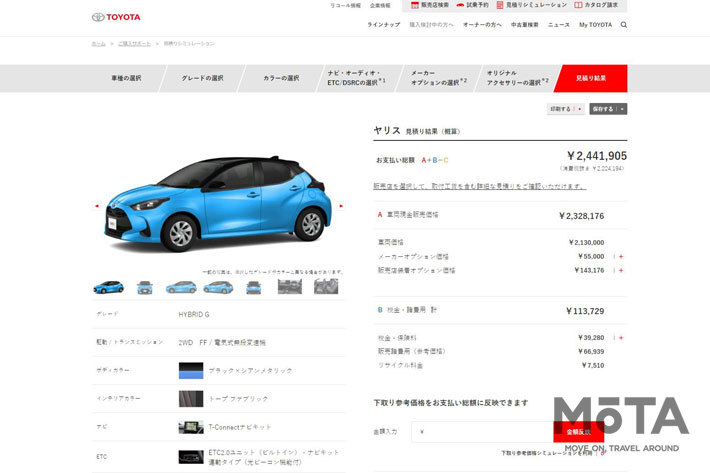The height and width of the screenshot is (473, 710).
Task: Select dashboard interior thumbnail
Action: [x=290, y=287]
